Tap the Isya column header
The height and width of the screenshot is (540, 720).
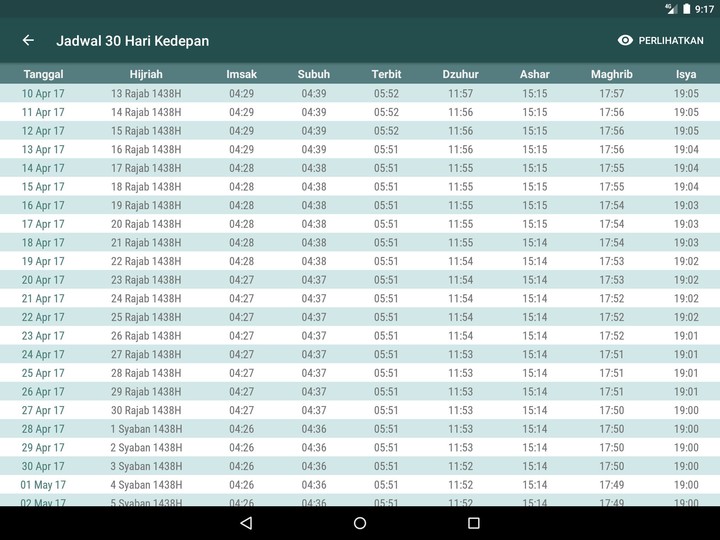click(x=686, y=75)
